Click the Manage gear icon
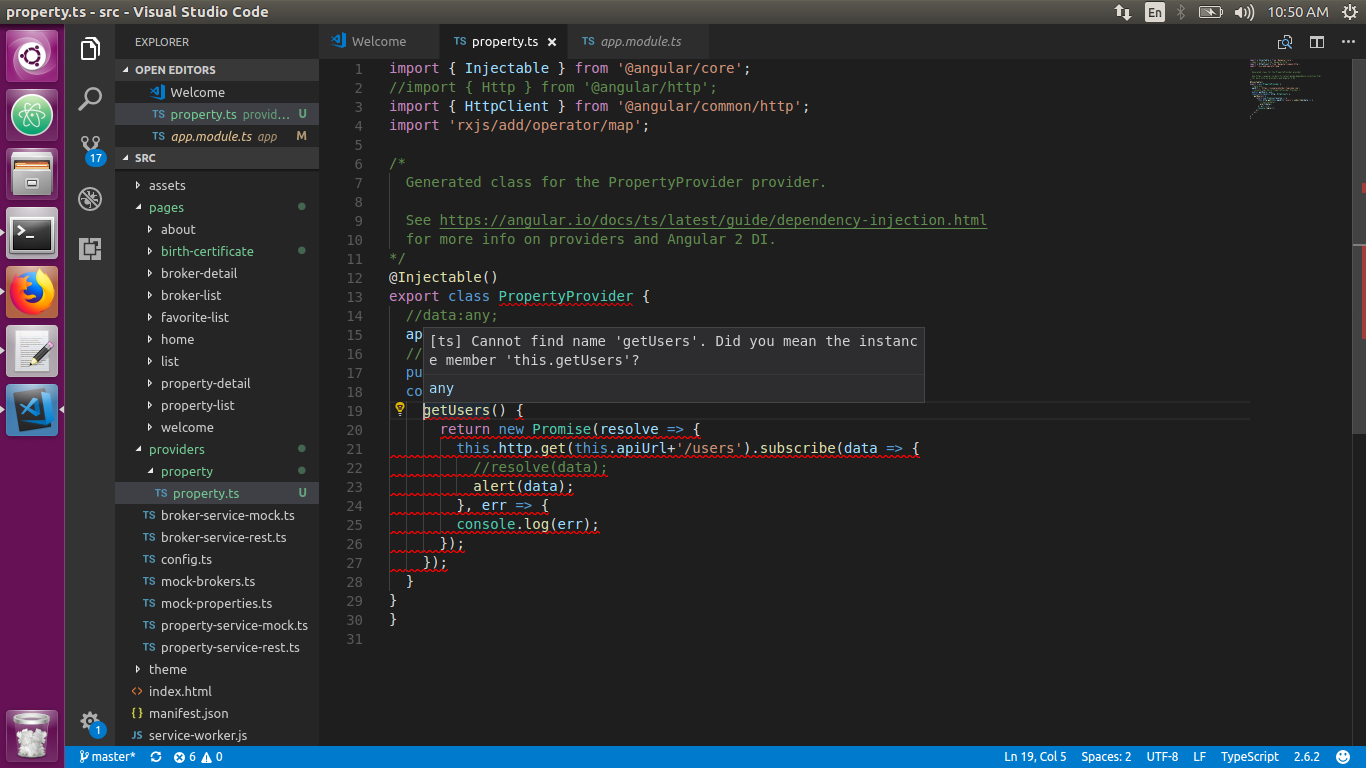 [x=90, y=721]
